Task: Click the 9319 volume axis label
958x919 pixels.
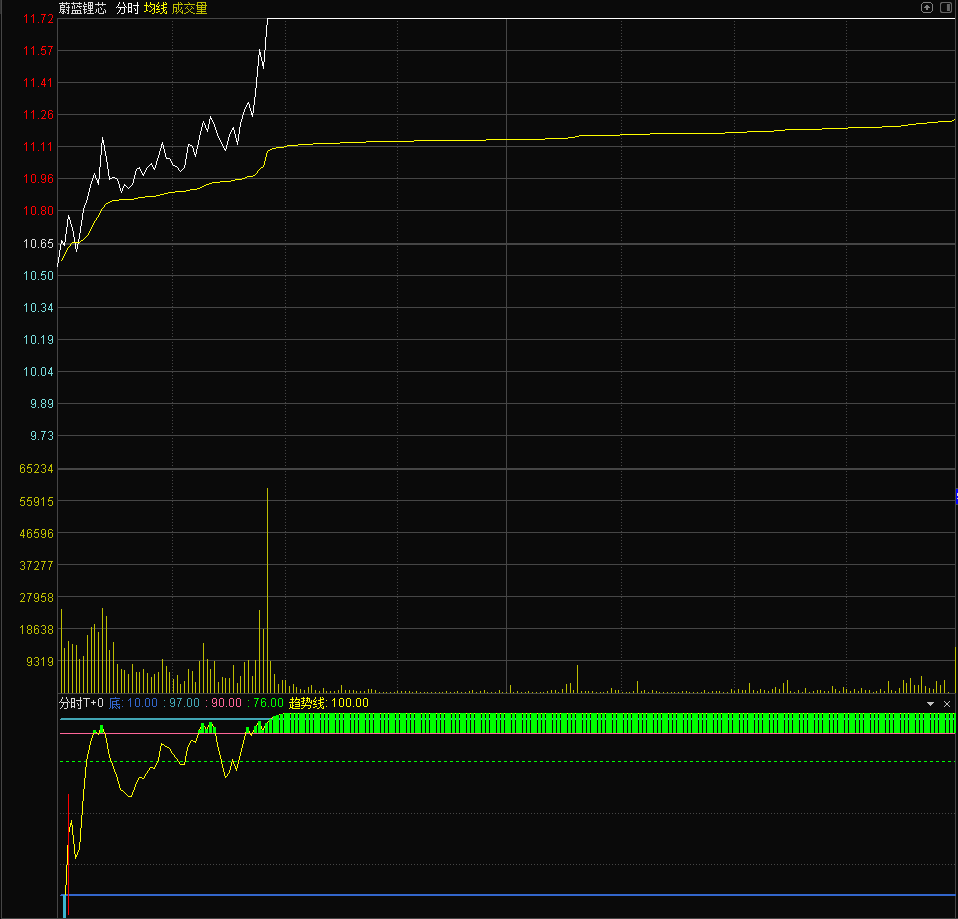Action: point(40,662)
